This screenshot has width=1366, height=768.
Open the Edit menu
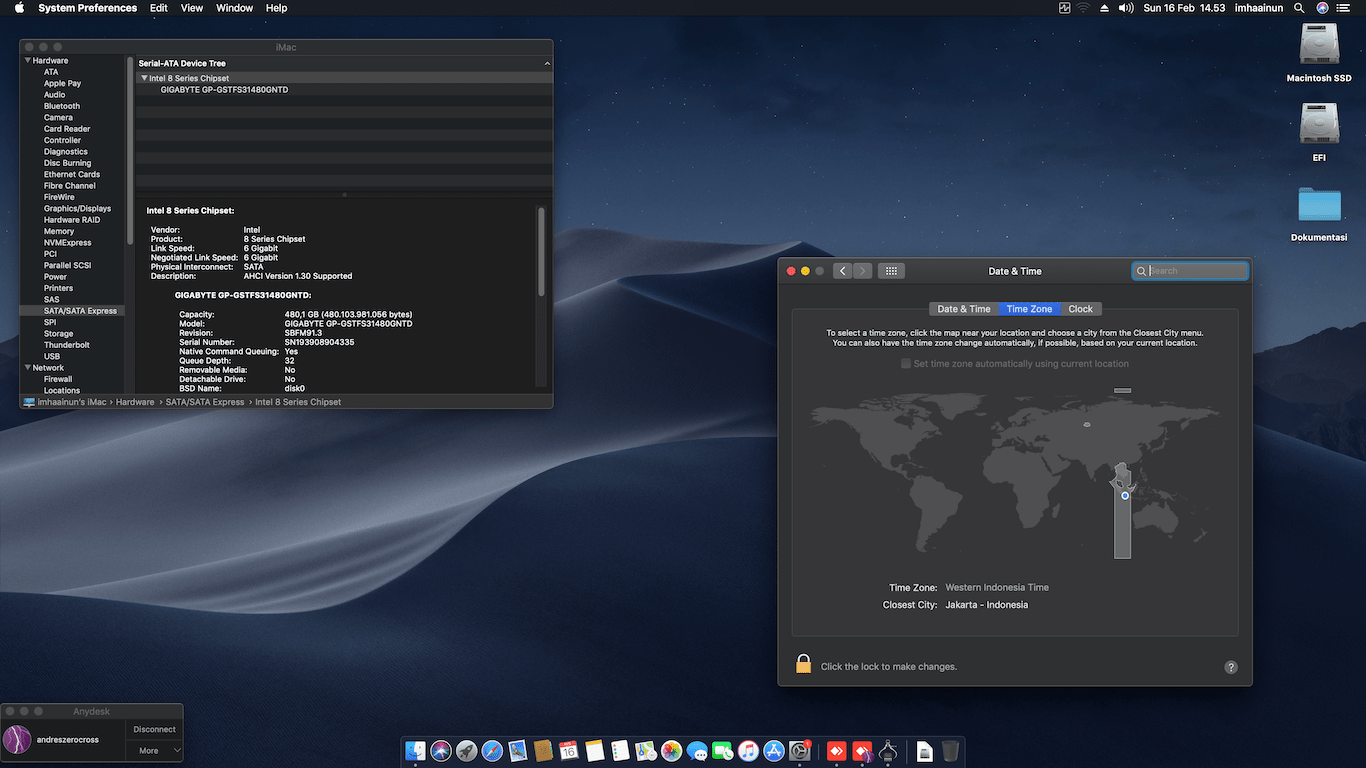click(x=159, y=7)
